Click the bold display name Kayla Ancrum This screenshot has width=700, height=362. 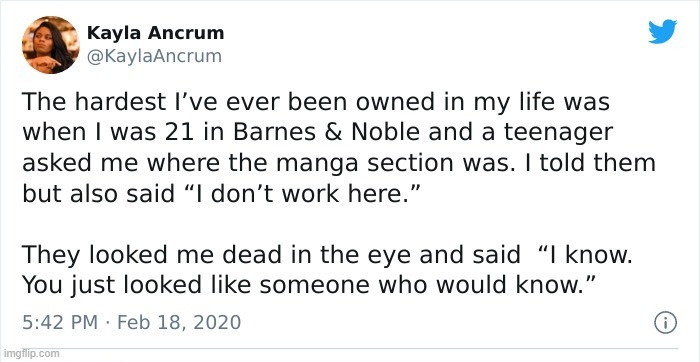pos(155,33)
